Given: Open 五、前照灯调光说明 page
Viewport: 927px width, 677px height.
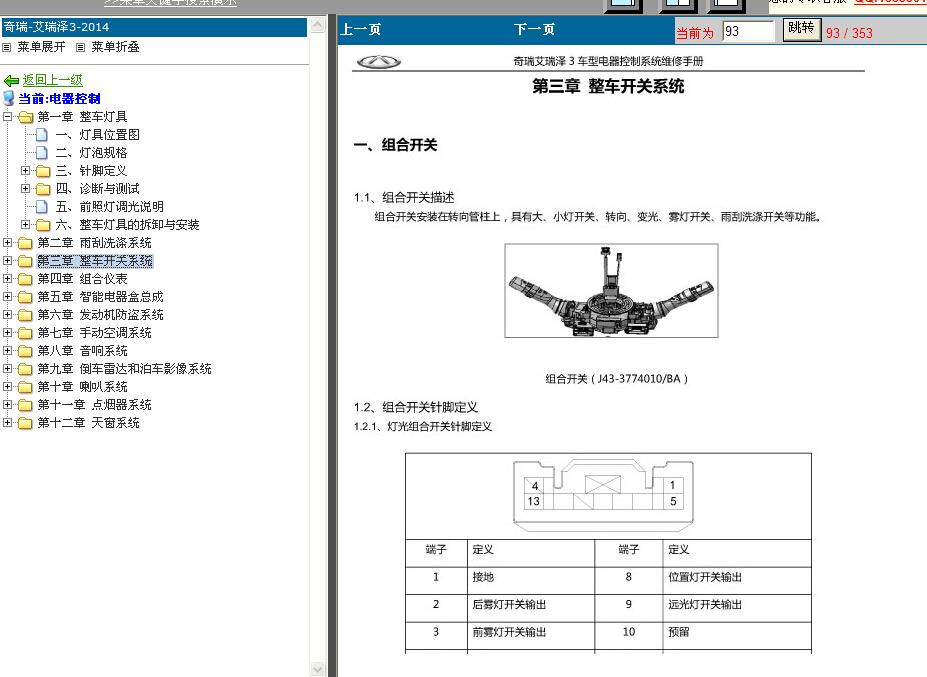Looking at the screenshot, I should (109, 207).
